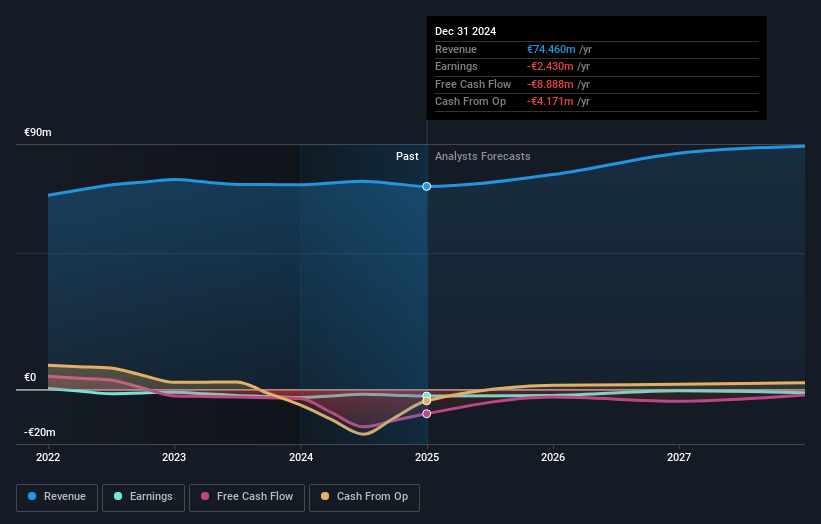Click the Free Cash Flow label in tooltip
The image size is (821, 524).
(473, 84)
